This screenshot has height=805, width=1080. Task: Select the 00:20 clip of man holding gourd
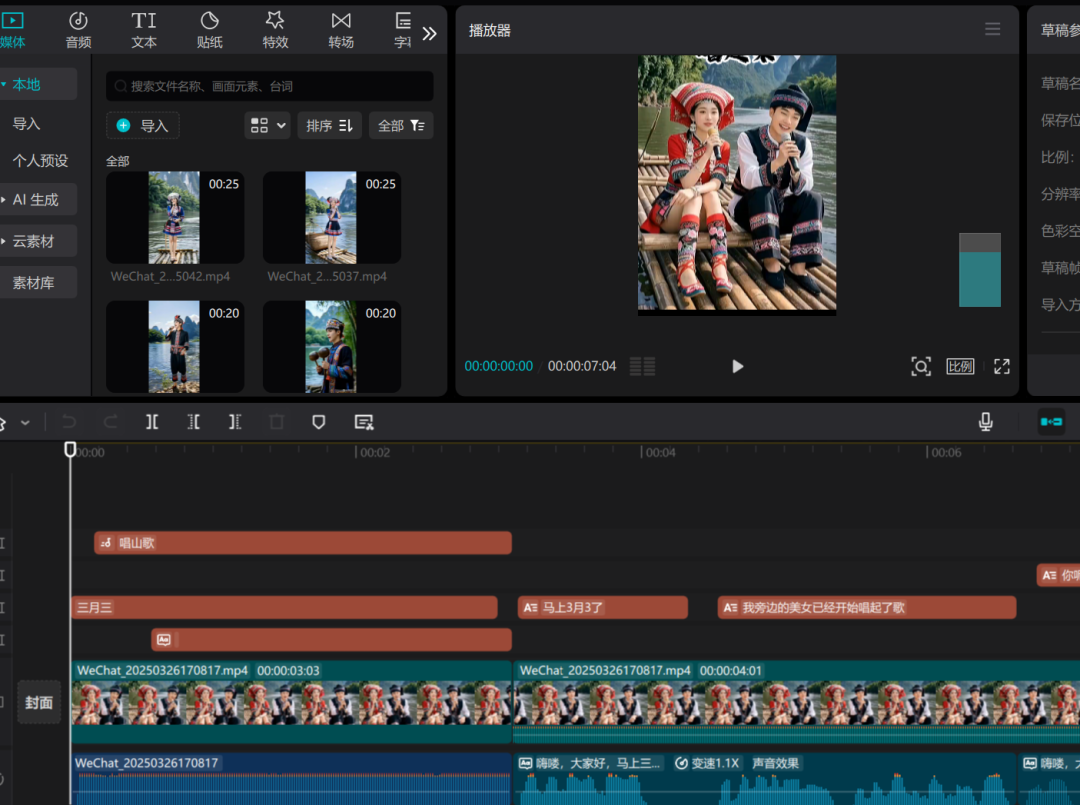(x=332, y=347)
